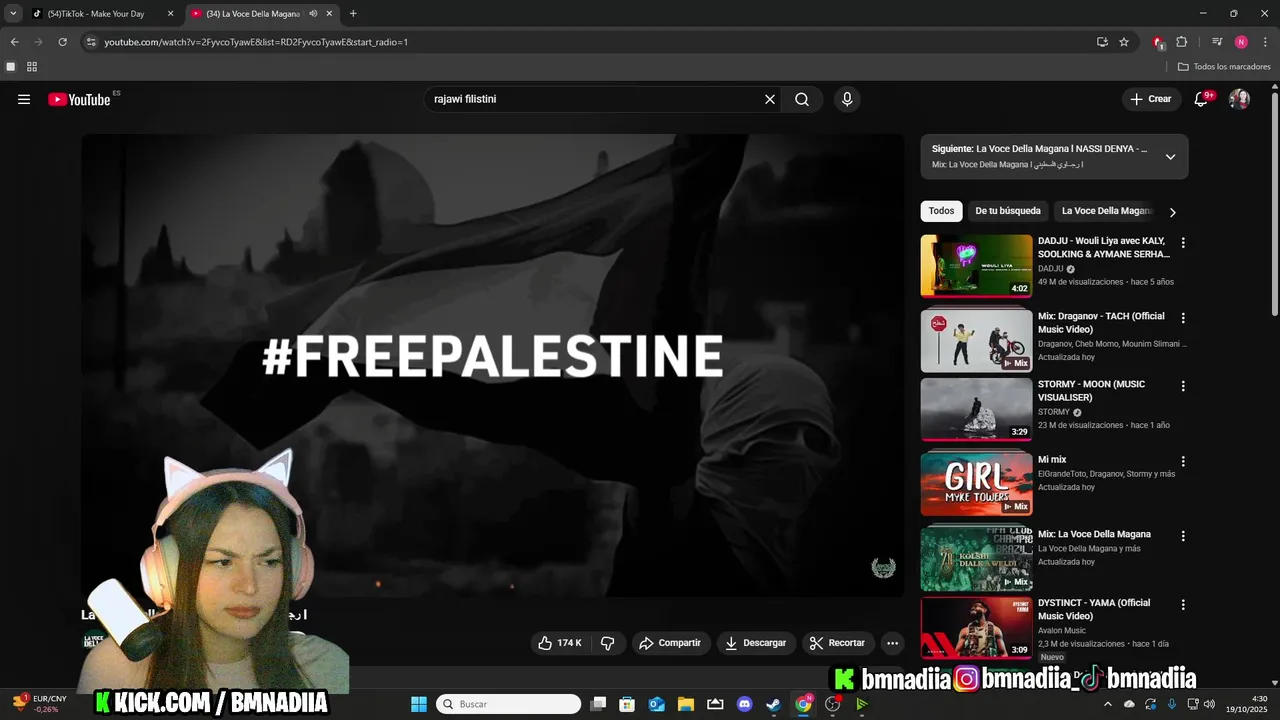1280x720 pixels.
Task: Open options for DYSTINCT - YAMA video
Action: point(1183,605)
